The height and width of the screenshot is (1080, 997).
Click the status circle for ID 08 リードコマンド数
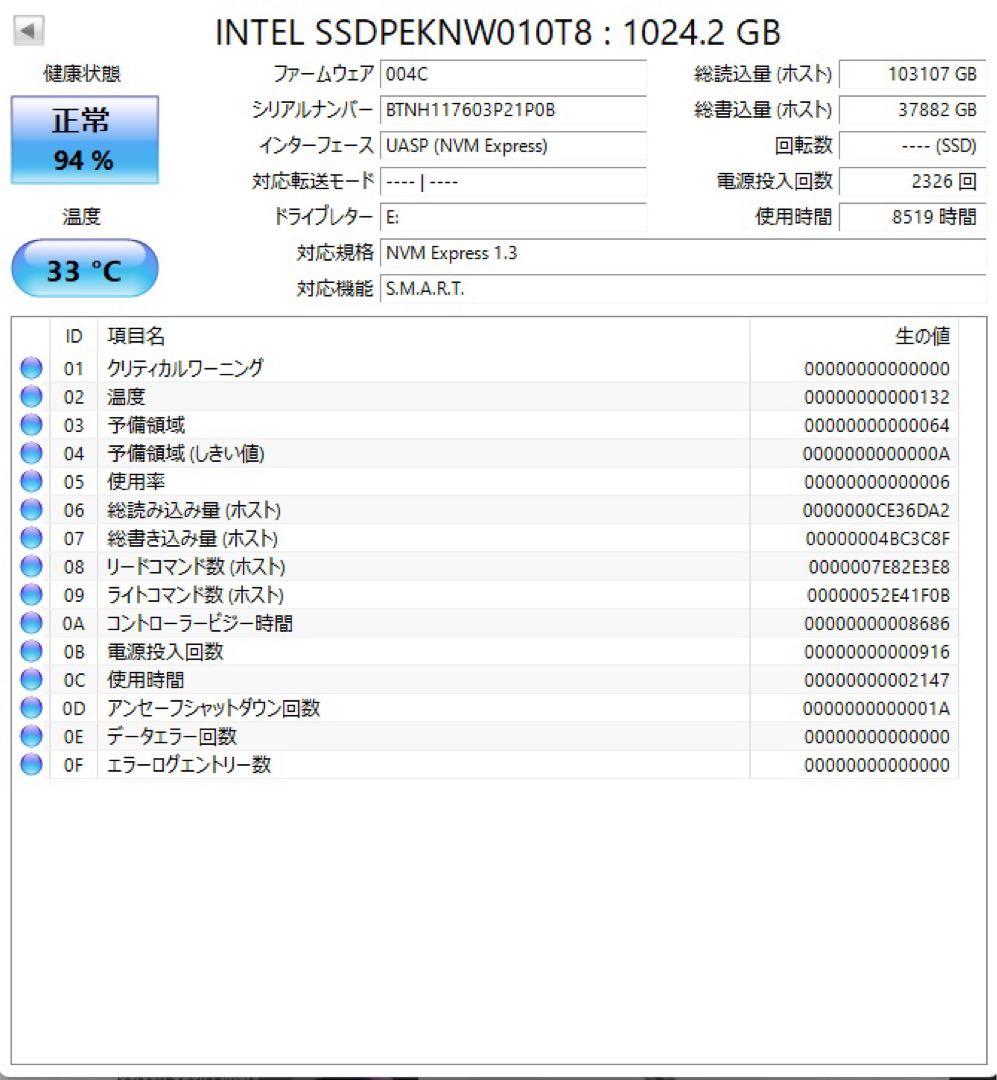pyautogui.click(x=31, y=566)
